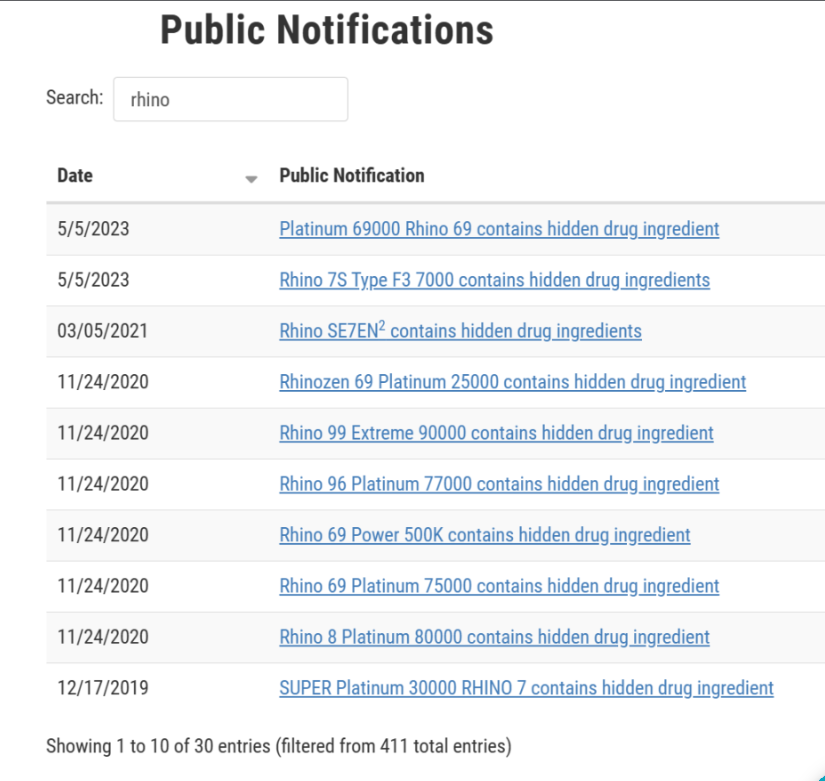The image size is (825, 781).
Task: Open Rhino 69 Platinum 75000 link
Action: click(x=499, y=586)
